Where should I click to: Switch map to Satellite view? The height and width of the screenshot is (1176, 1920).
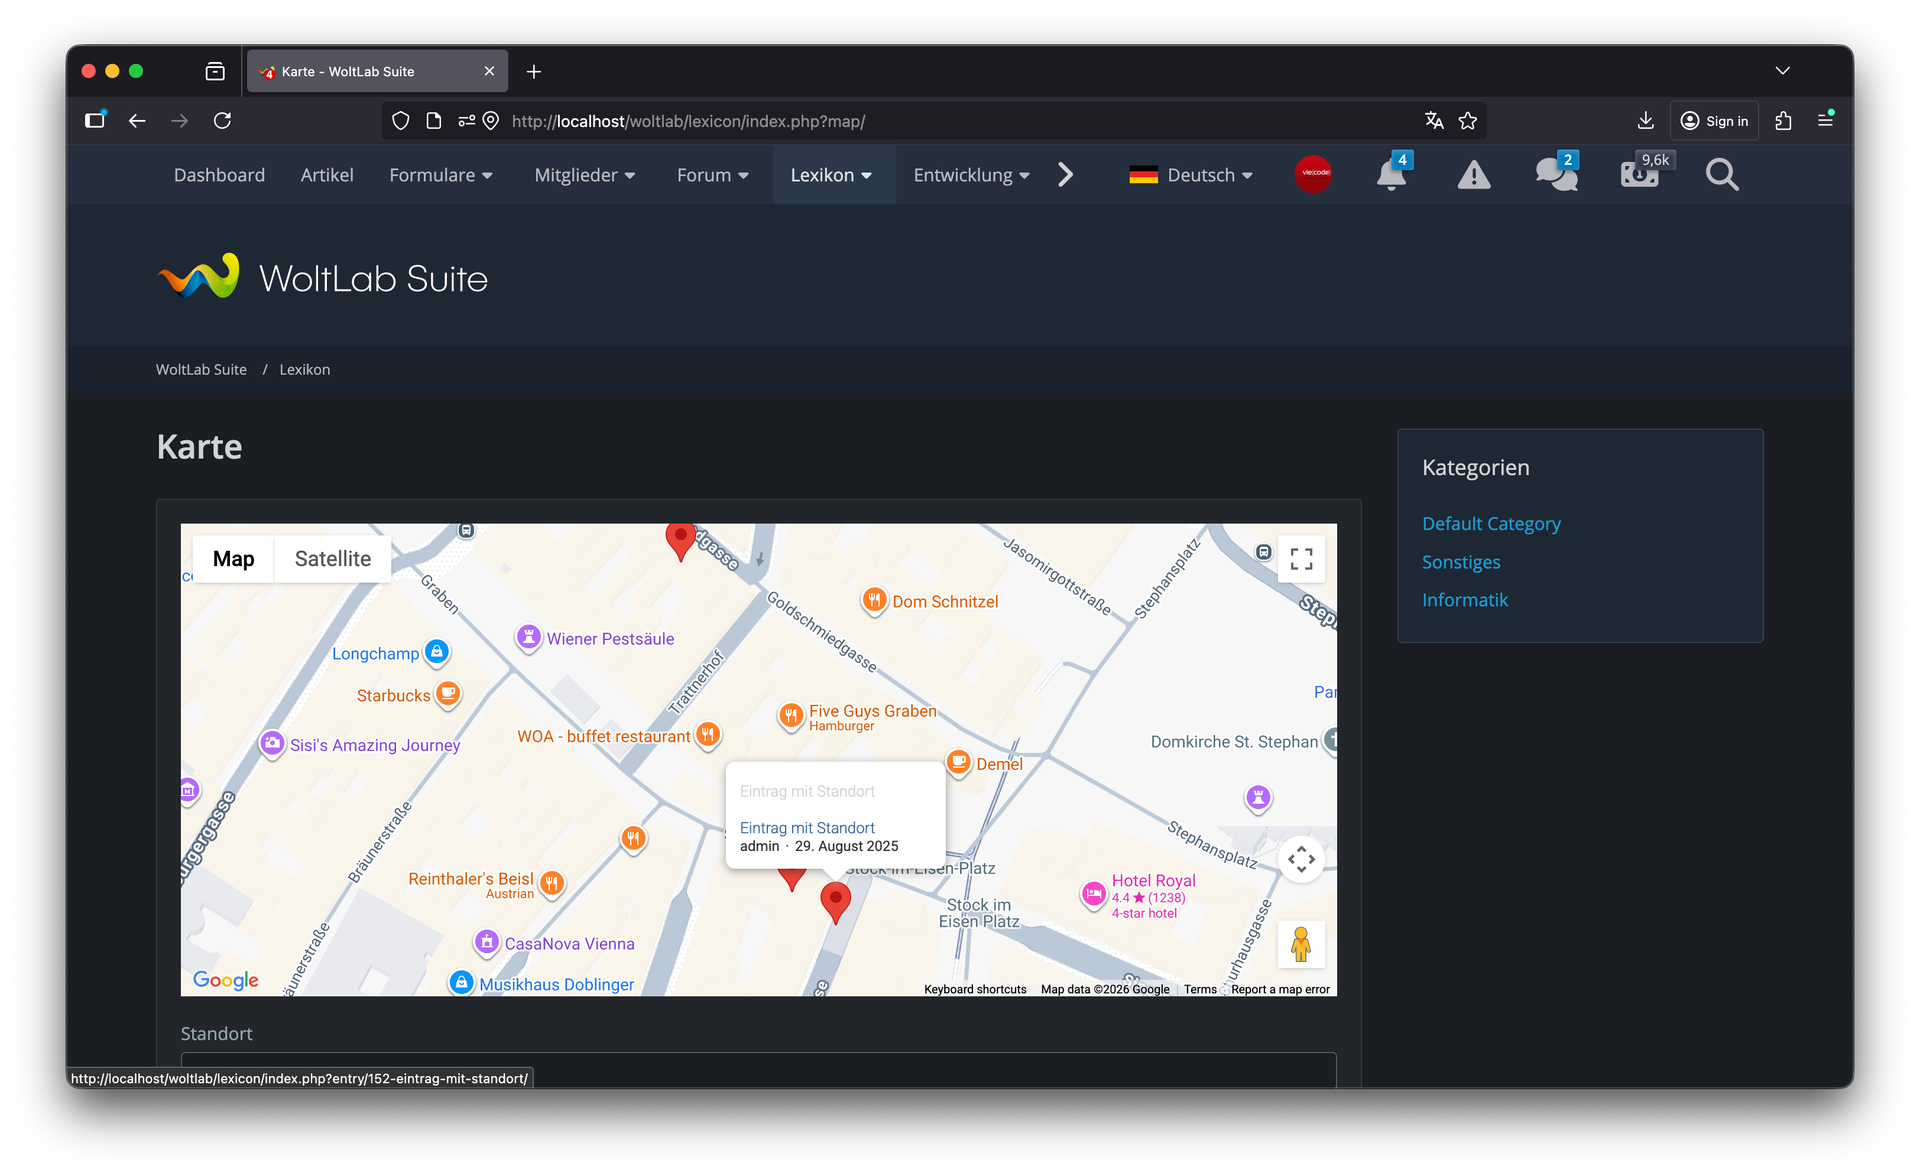pos(332,559)
